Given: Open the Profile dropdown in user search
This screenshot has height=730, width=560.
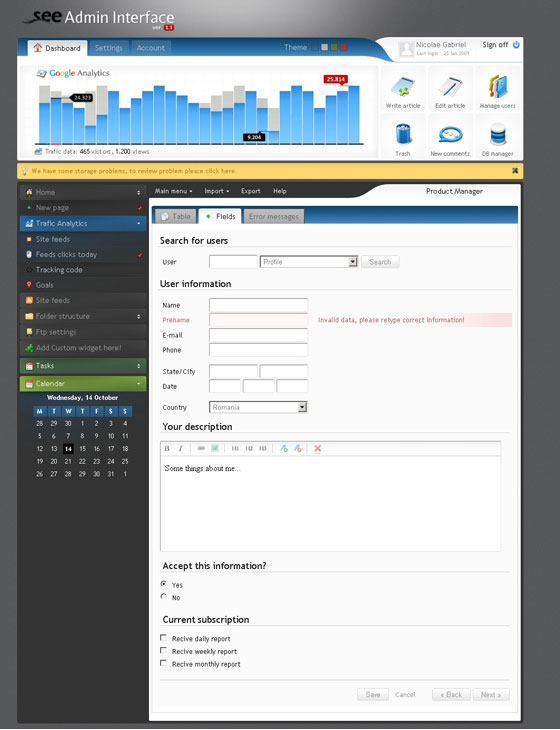Looking at the screenshot, I should [309, 262].
